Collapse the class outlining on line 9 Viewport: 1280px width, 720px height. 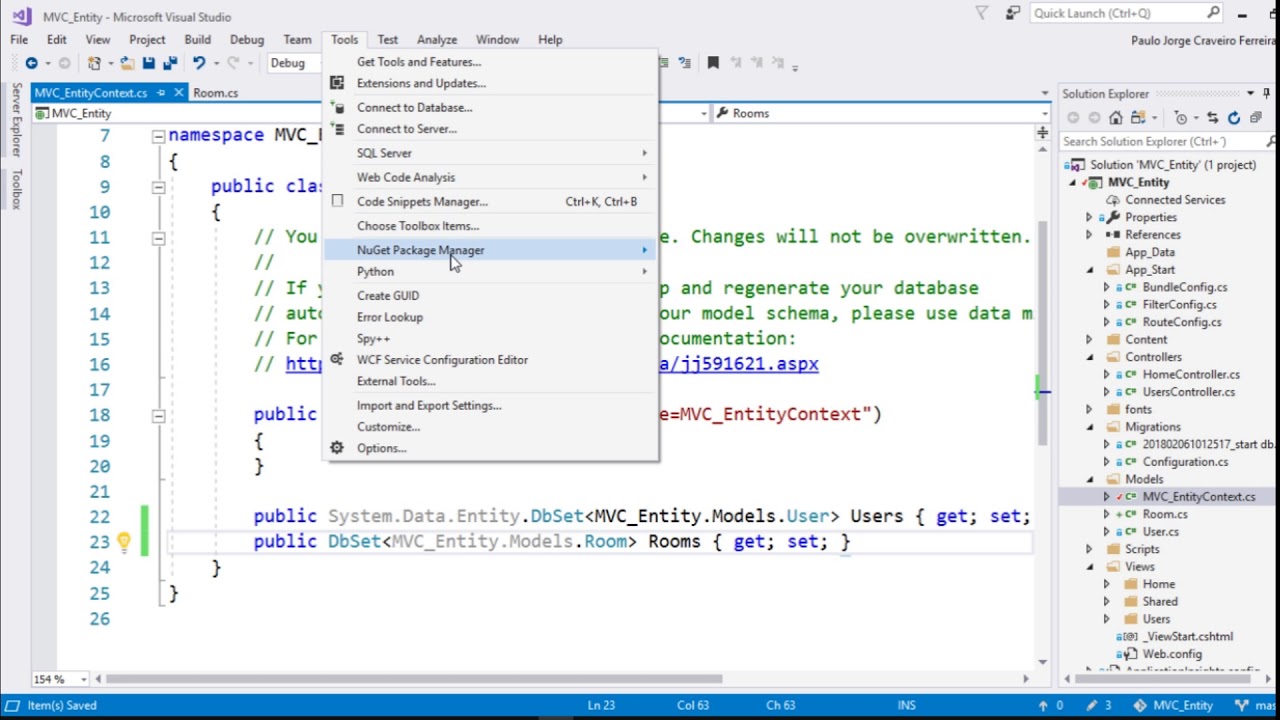point(158,187)
